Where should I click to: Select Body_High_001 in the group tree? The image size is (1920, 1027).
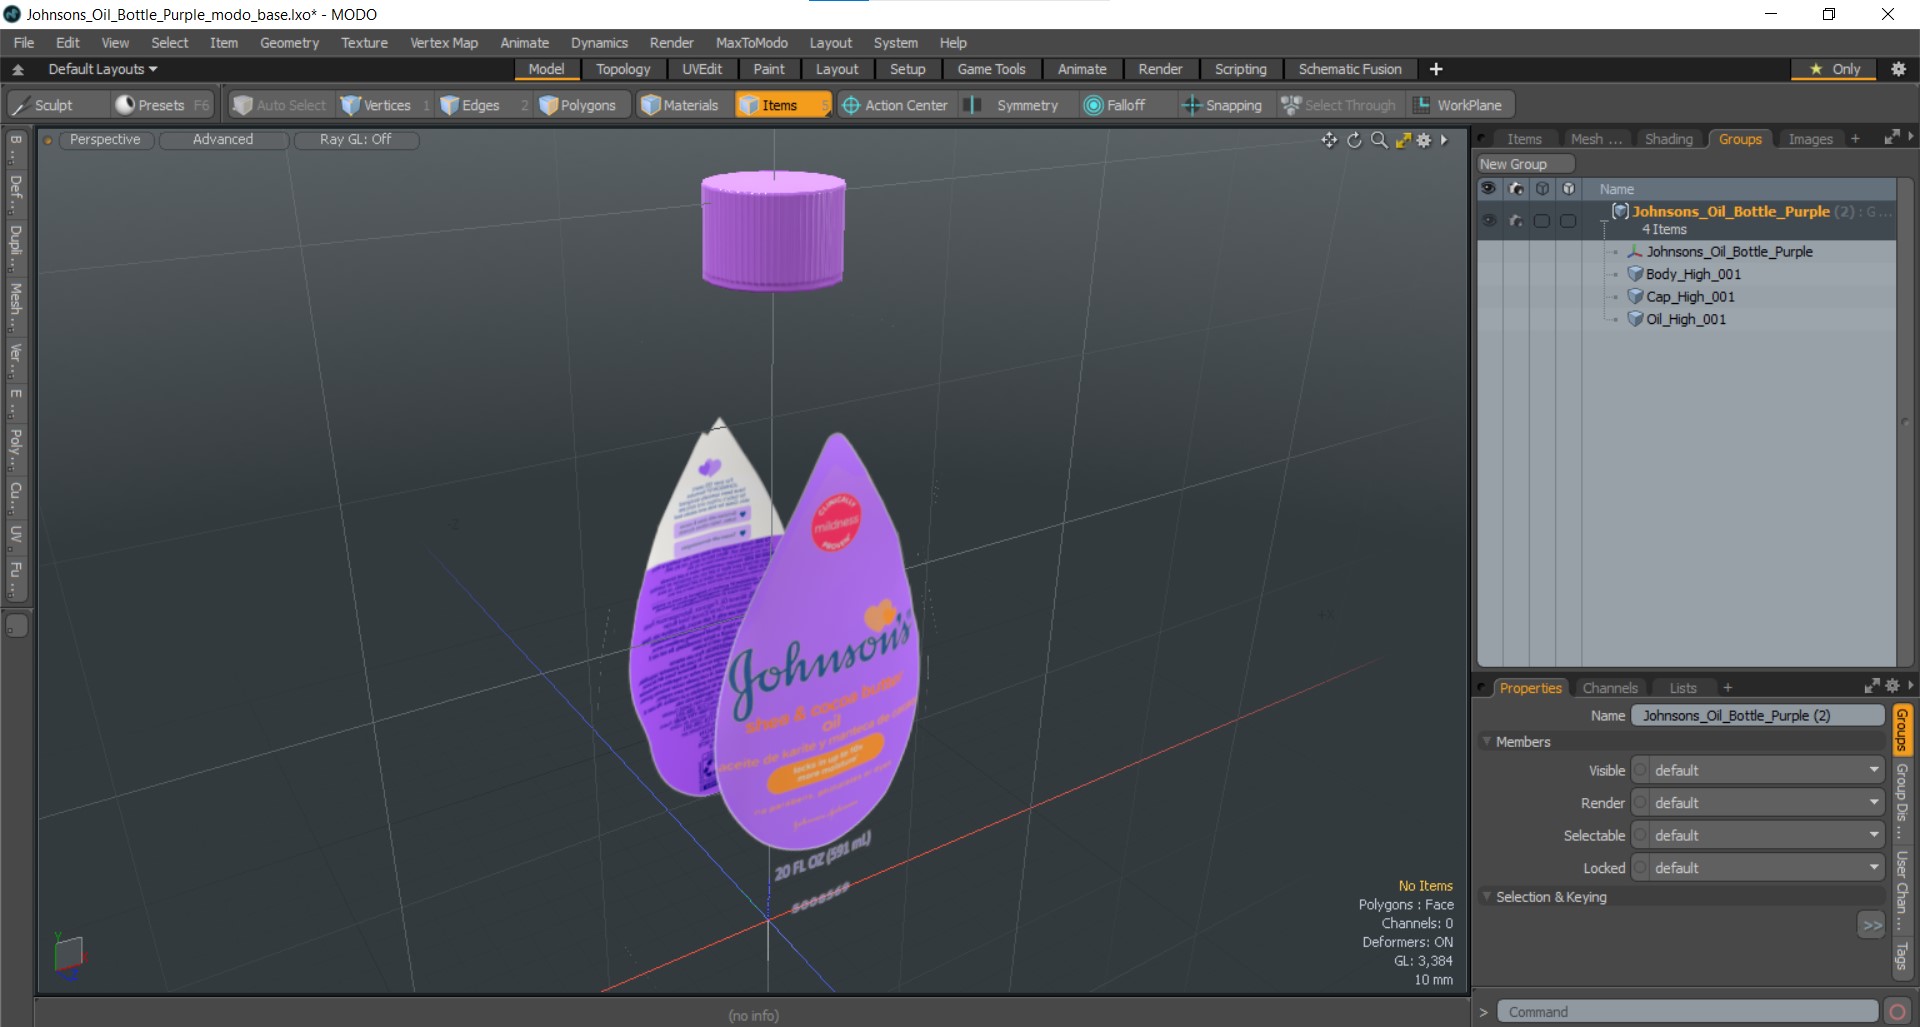point(1693,274)
